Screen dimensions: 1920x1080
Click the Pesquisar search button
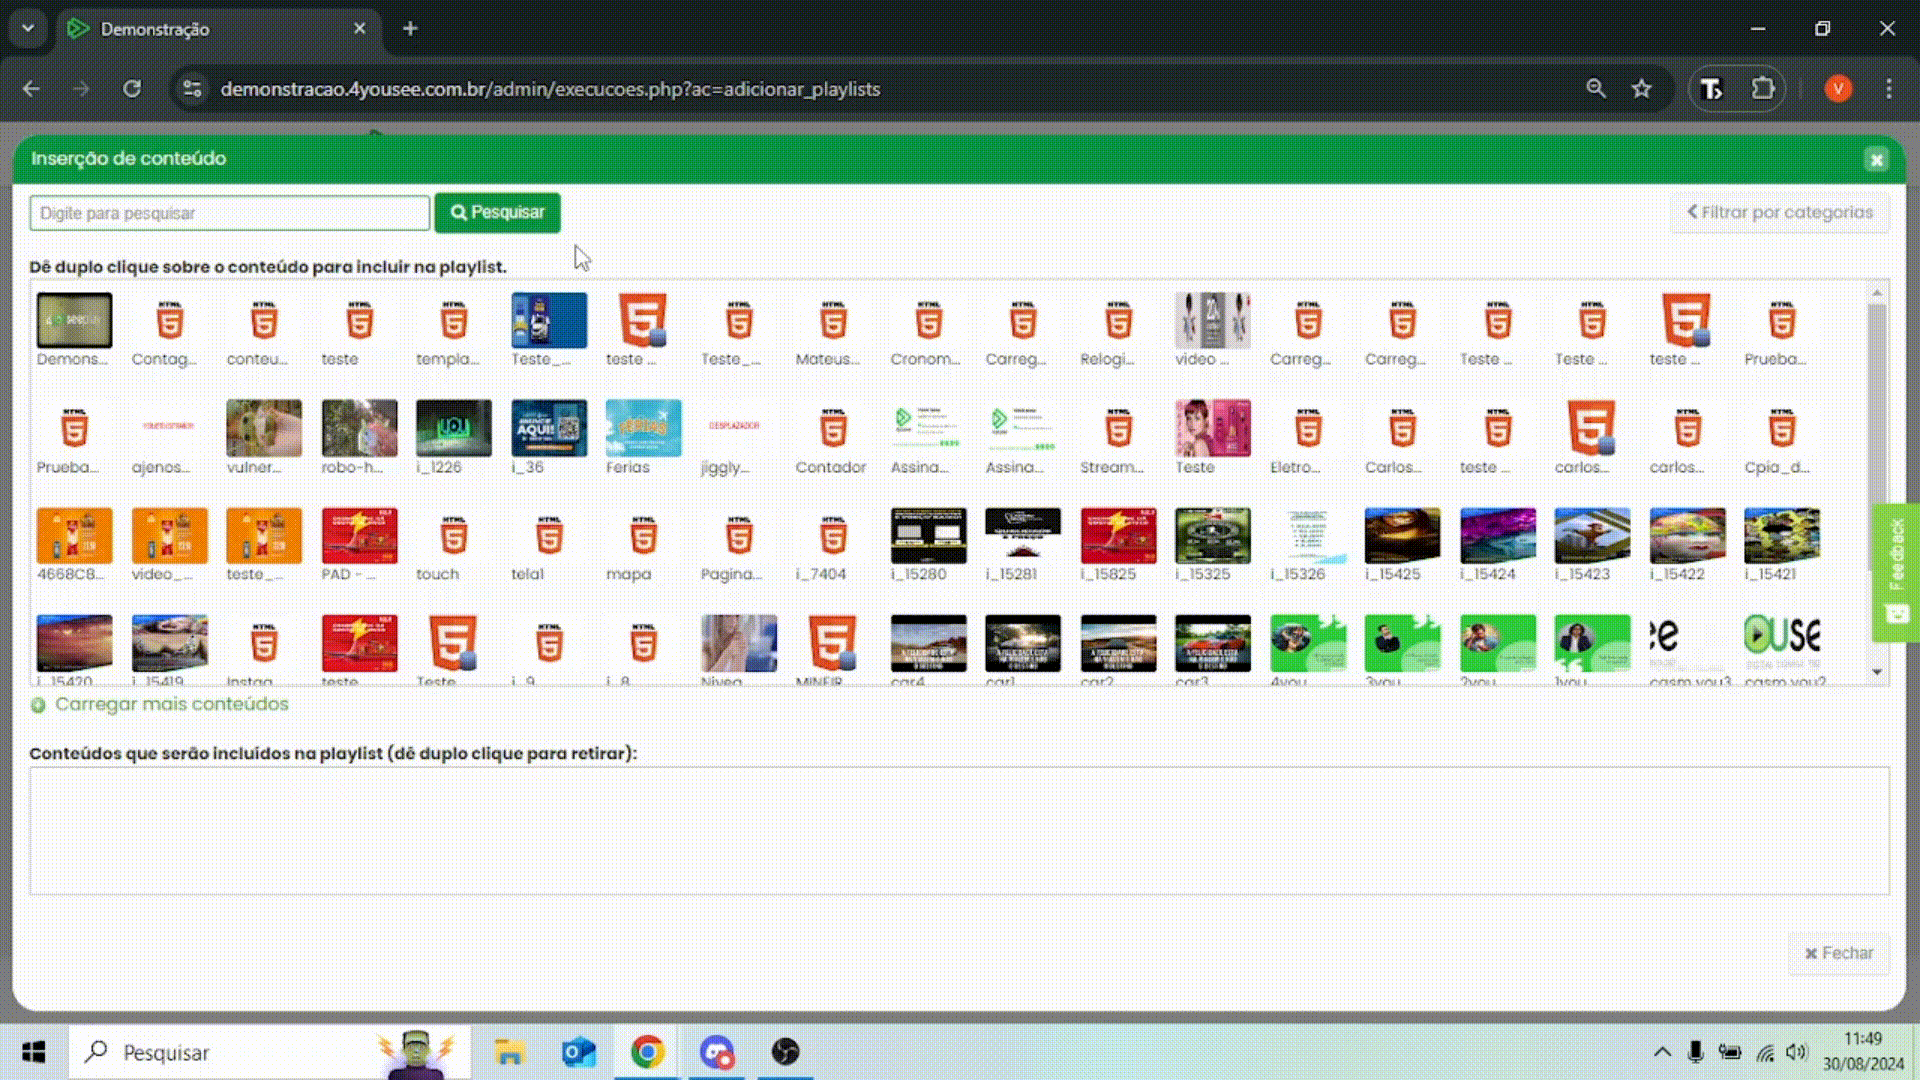click(x=497, y=213)
